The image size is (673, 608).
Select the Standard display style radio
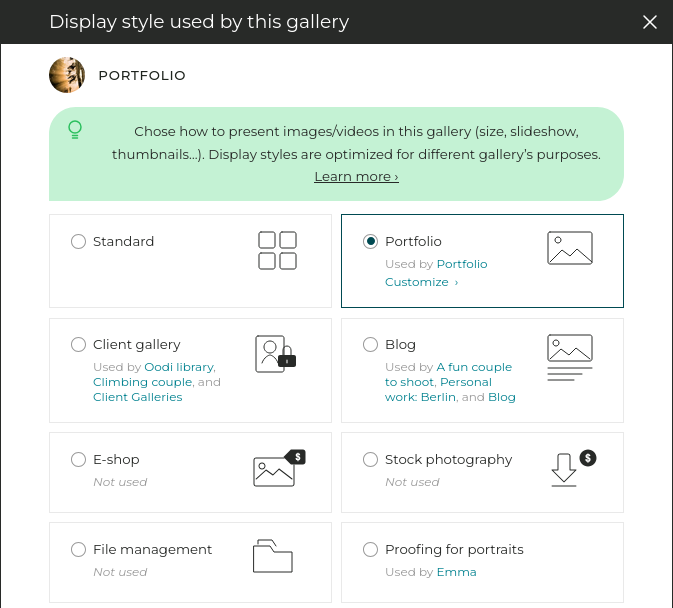[x=78, y=241]
